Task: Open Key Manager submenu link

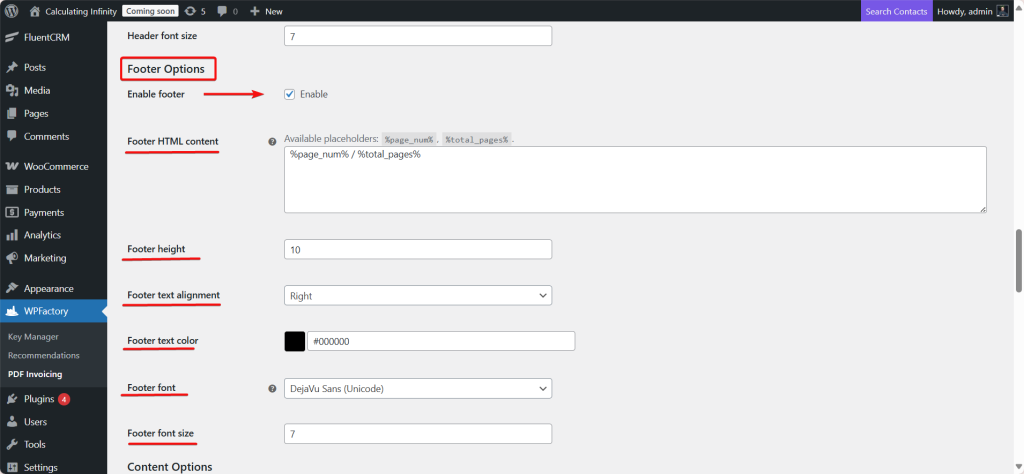Action: pos(33,337)
